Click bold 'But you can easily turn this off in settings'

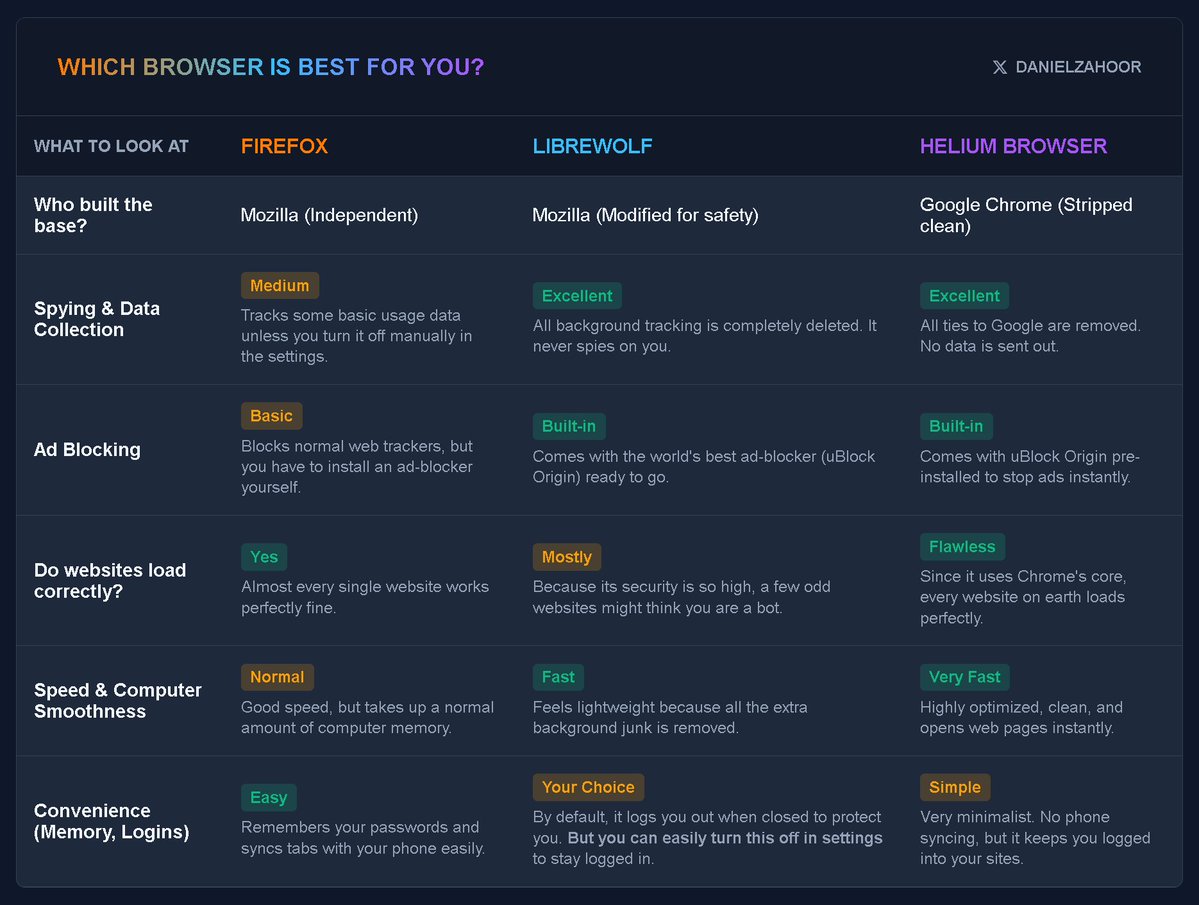[x=725, y=839]
